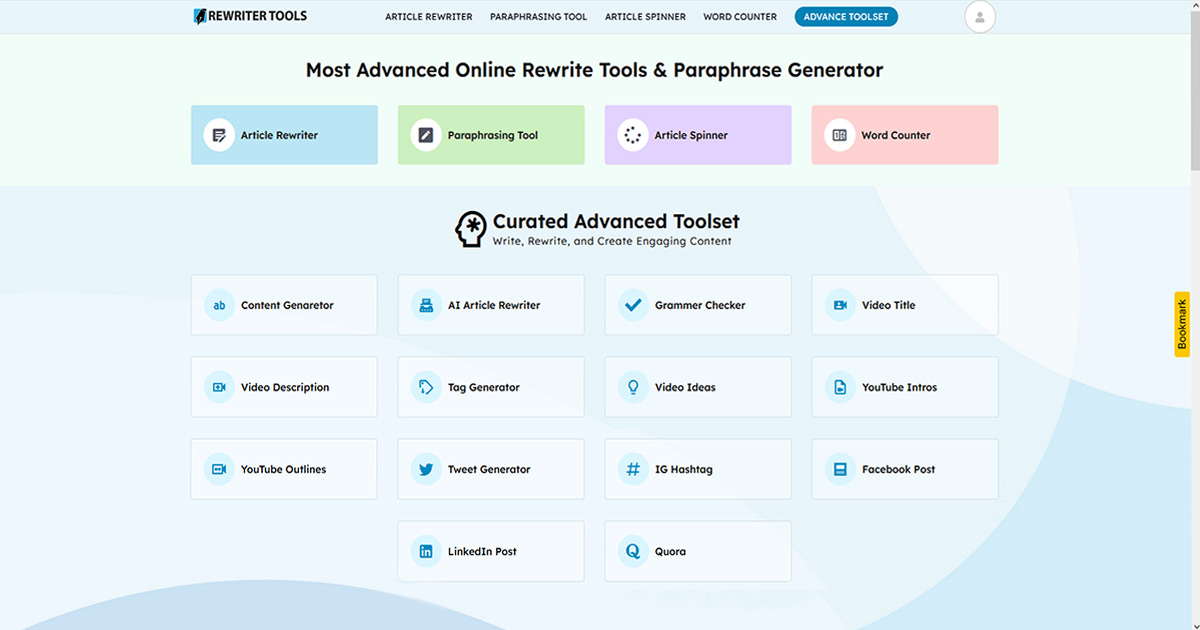Select the Content Generator tool icon
Screen dimensions: 1200x630
pyautogui.click(x=218, y=305)
